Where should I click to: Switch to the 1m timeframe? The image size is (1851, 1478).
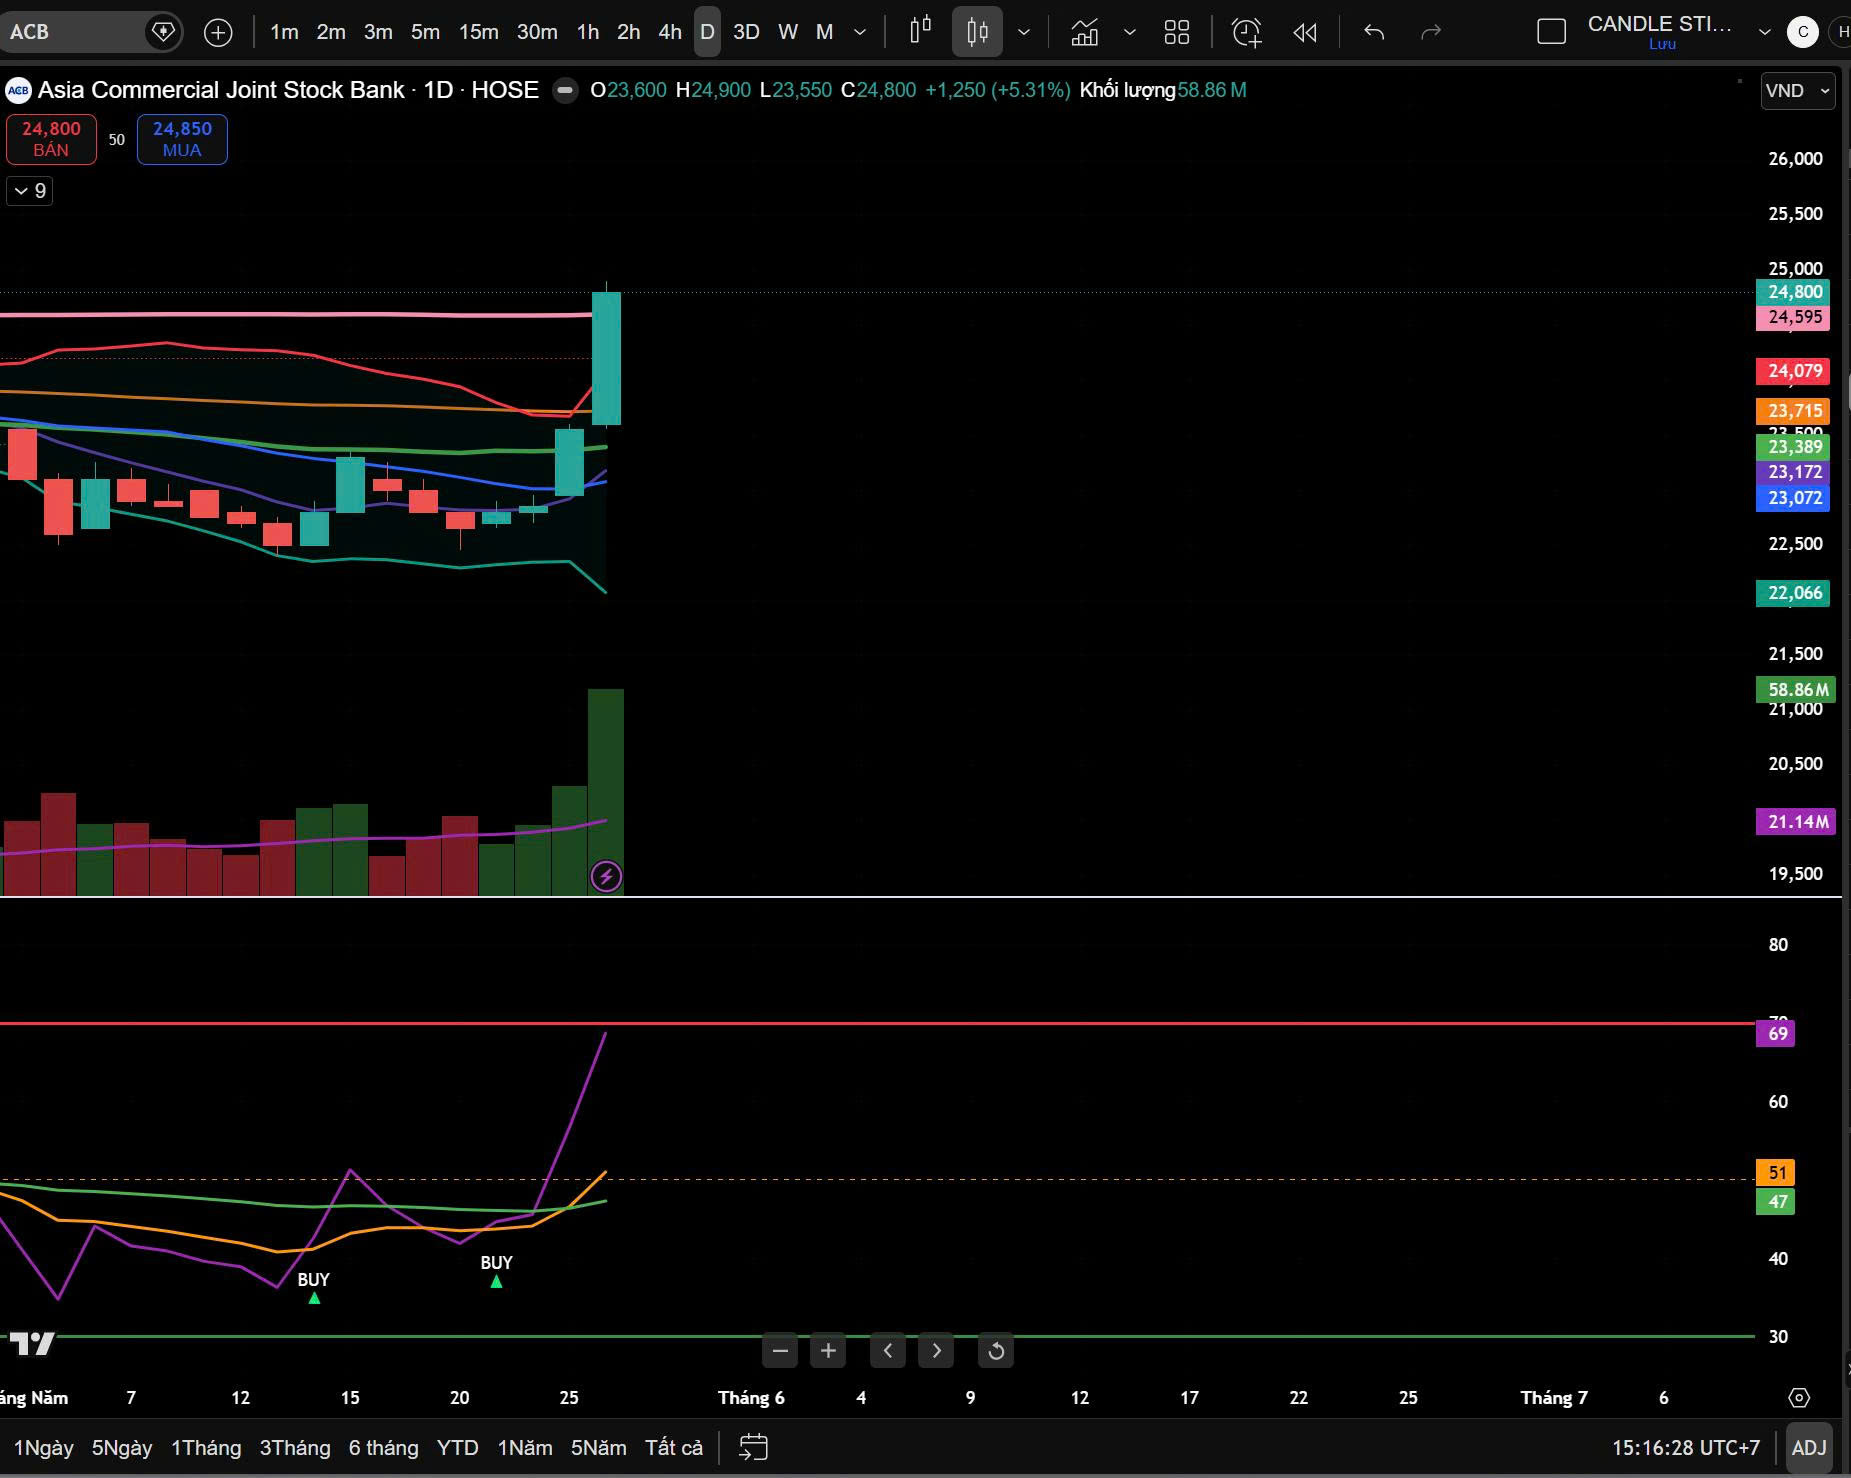284,32
